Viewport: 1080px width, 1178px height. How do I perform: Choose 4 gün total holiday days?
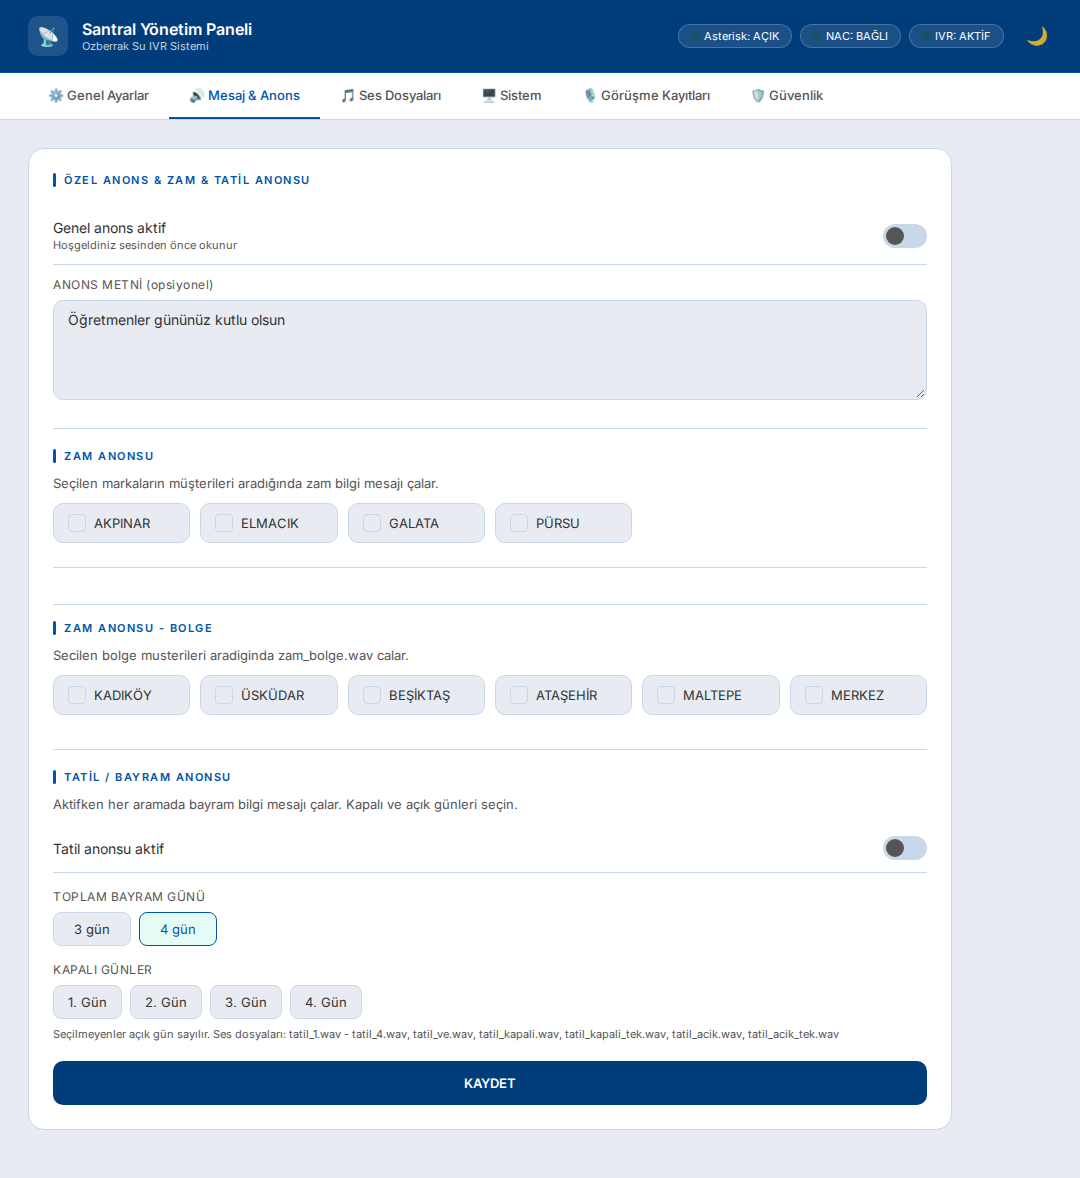[x=178, y=929]
